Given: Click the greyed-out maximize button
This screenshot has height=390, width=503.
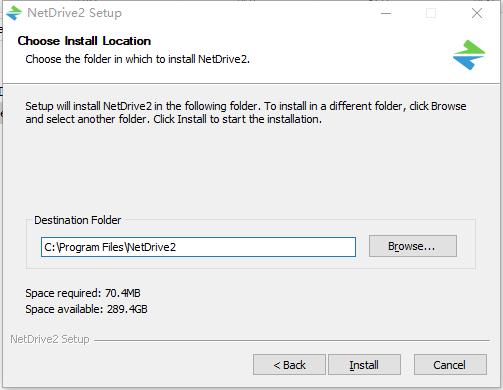Looking at the screenshot, I should tap(431, 13).
